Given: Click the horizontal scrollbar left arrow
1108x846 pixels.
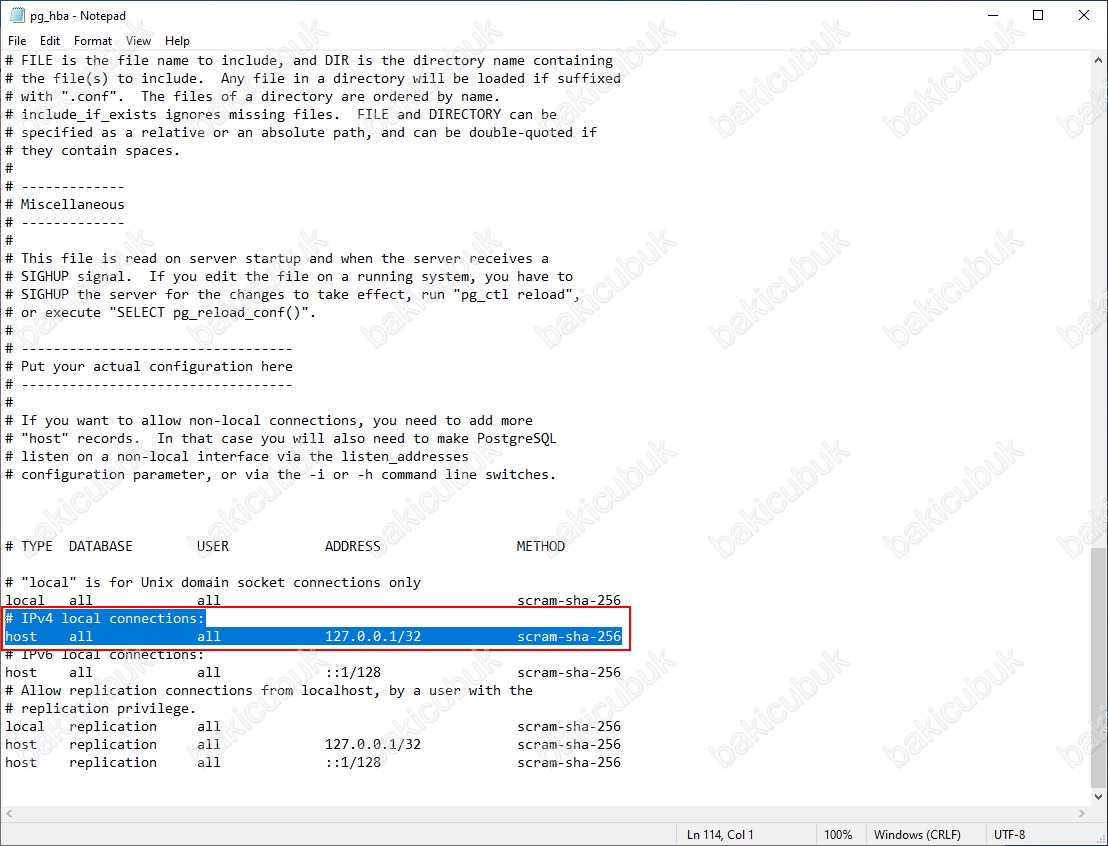Looking at the screenshot, I should 10,814.
